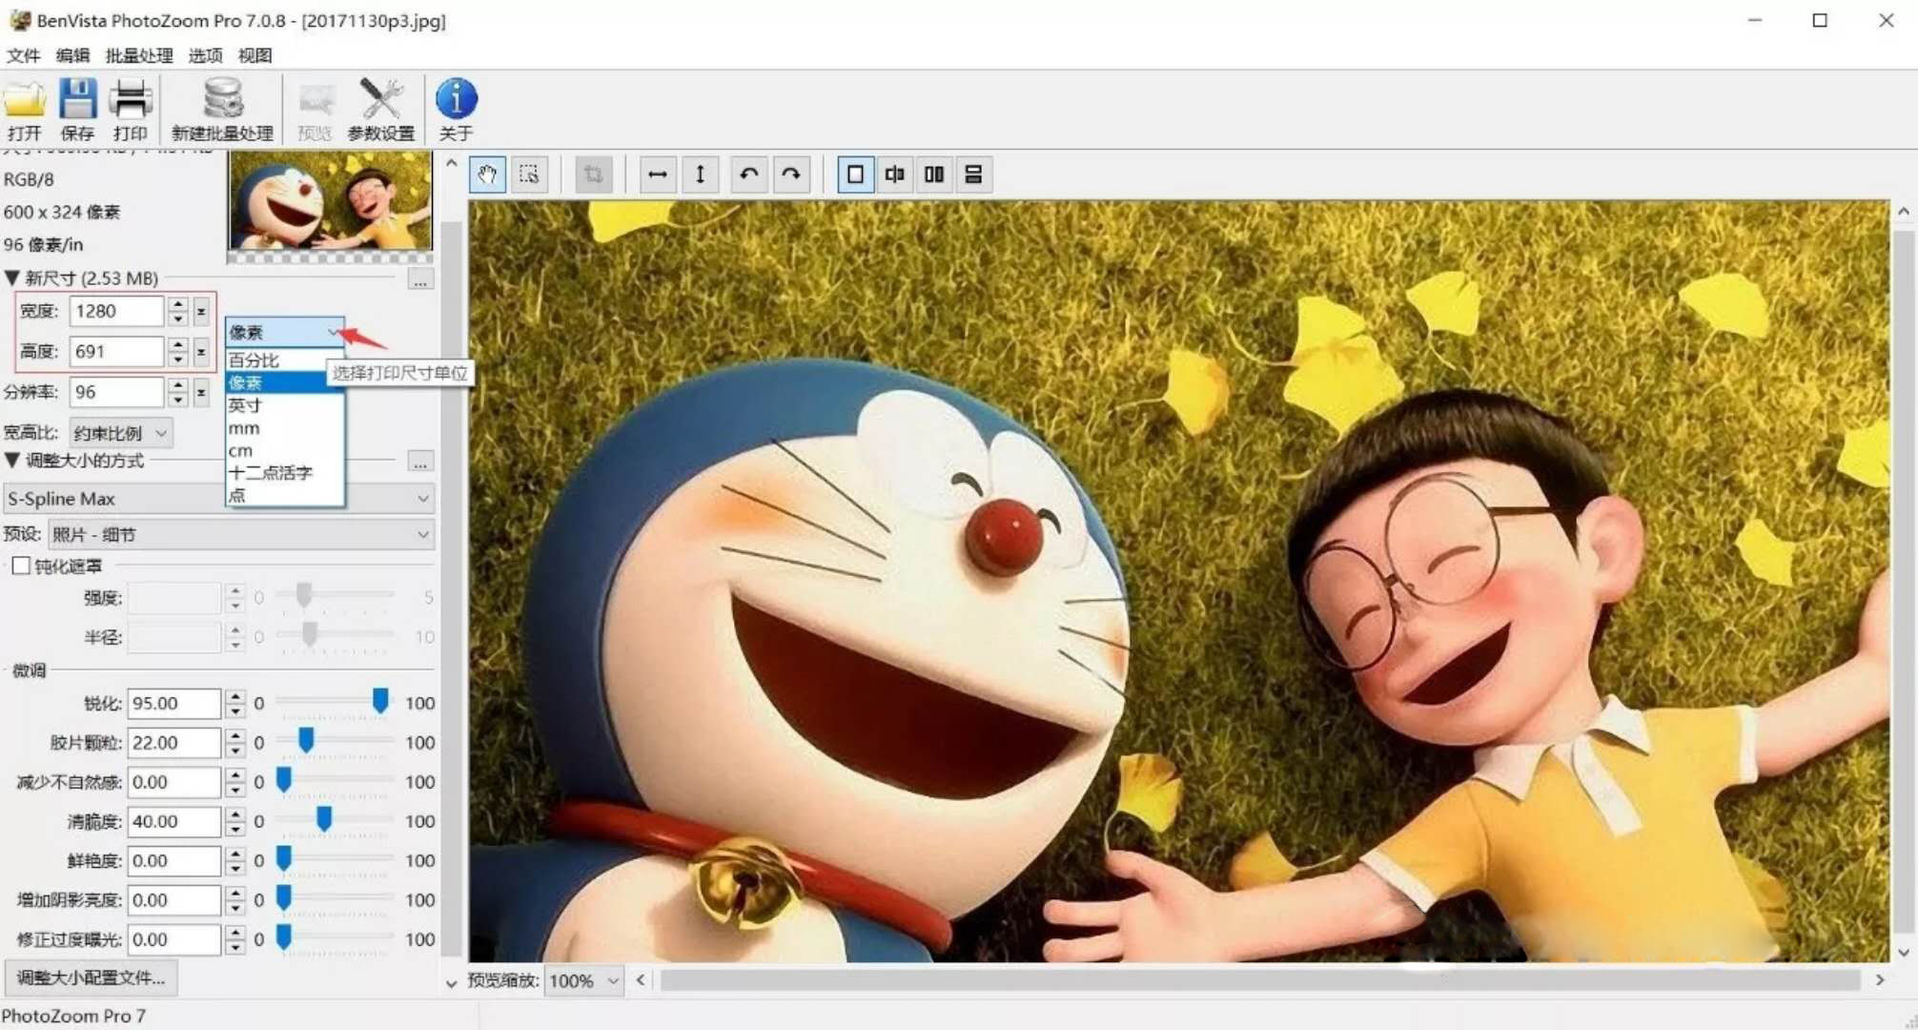The image size is (1918, 1030).
Task: Click the 宽度 value field
Action: point(116,311)
